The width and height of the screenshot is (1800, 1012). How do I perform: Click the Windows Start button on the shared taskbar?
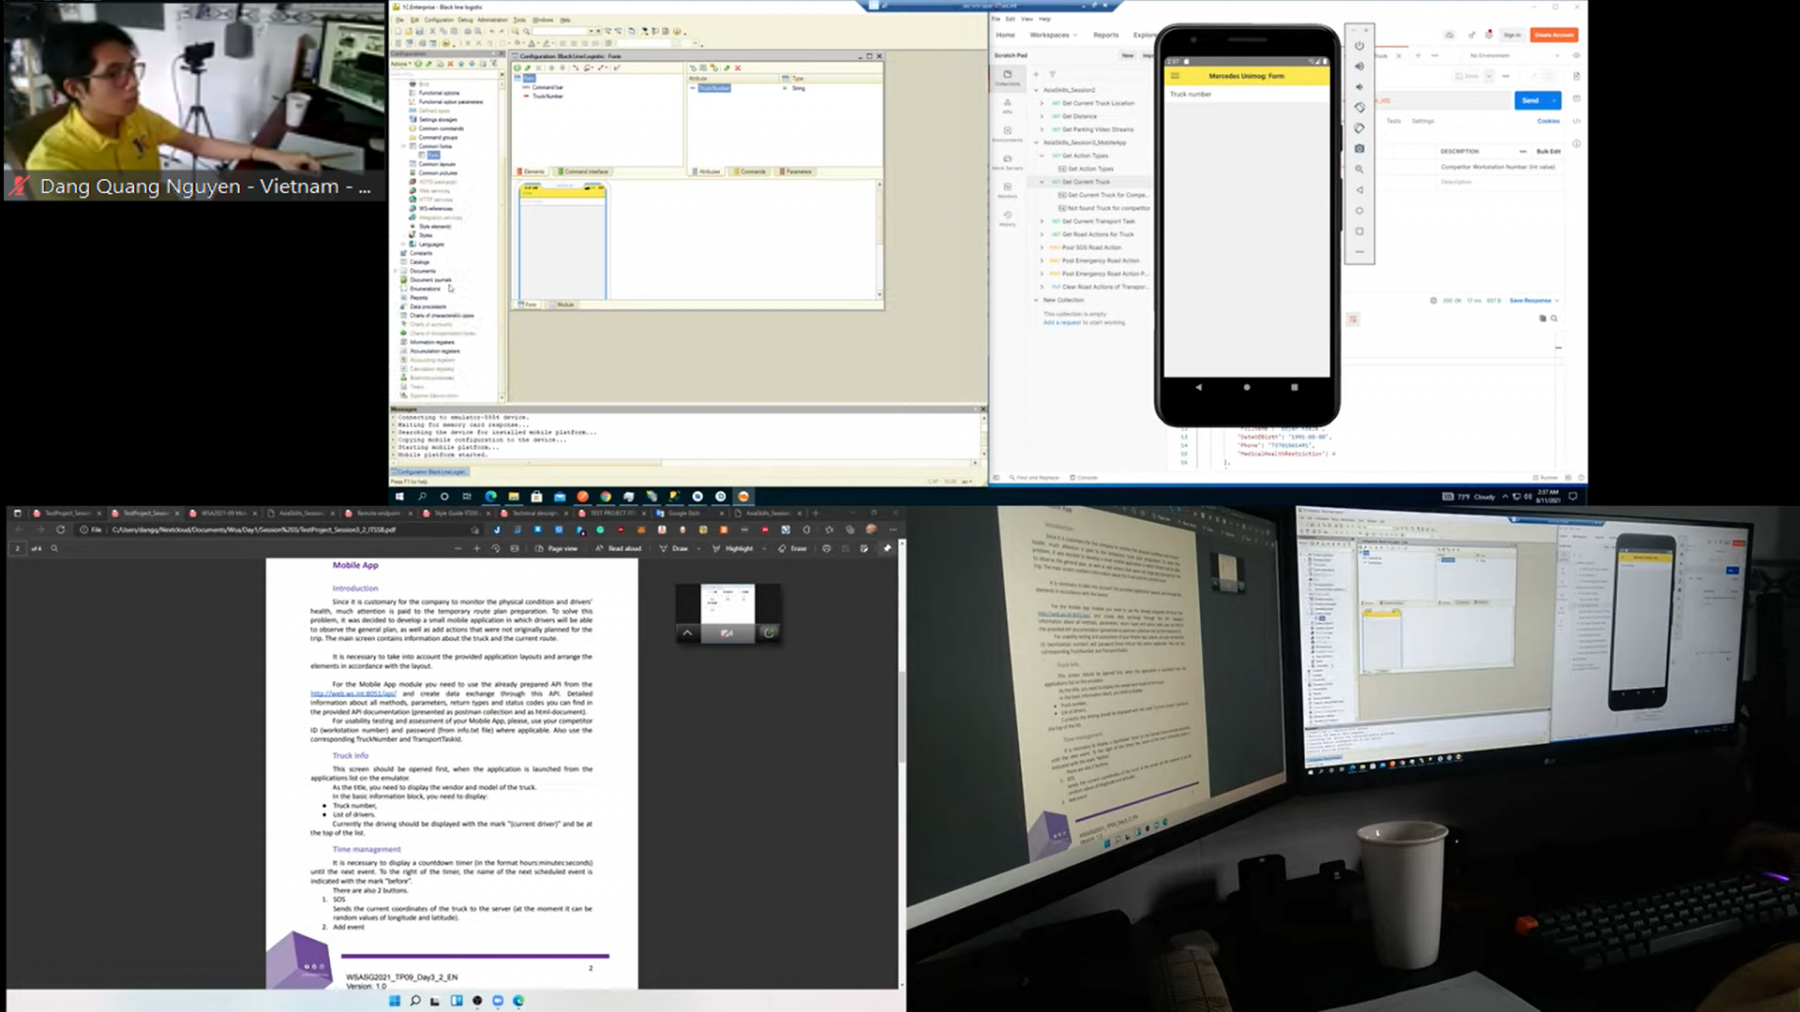coord(399,496)
